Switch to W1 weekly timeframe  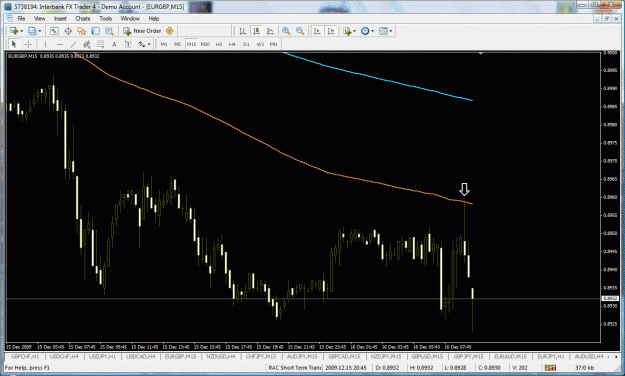coord(260,44)
